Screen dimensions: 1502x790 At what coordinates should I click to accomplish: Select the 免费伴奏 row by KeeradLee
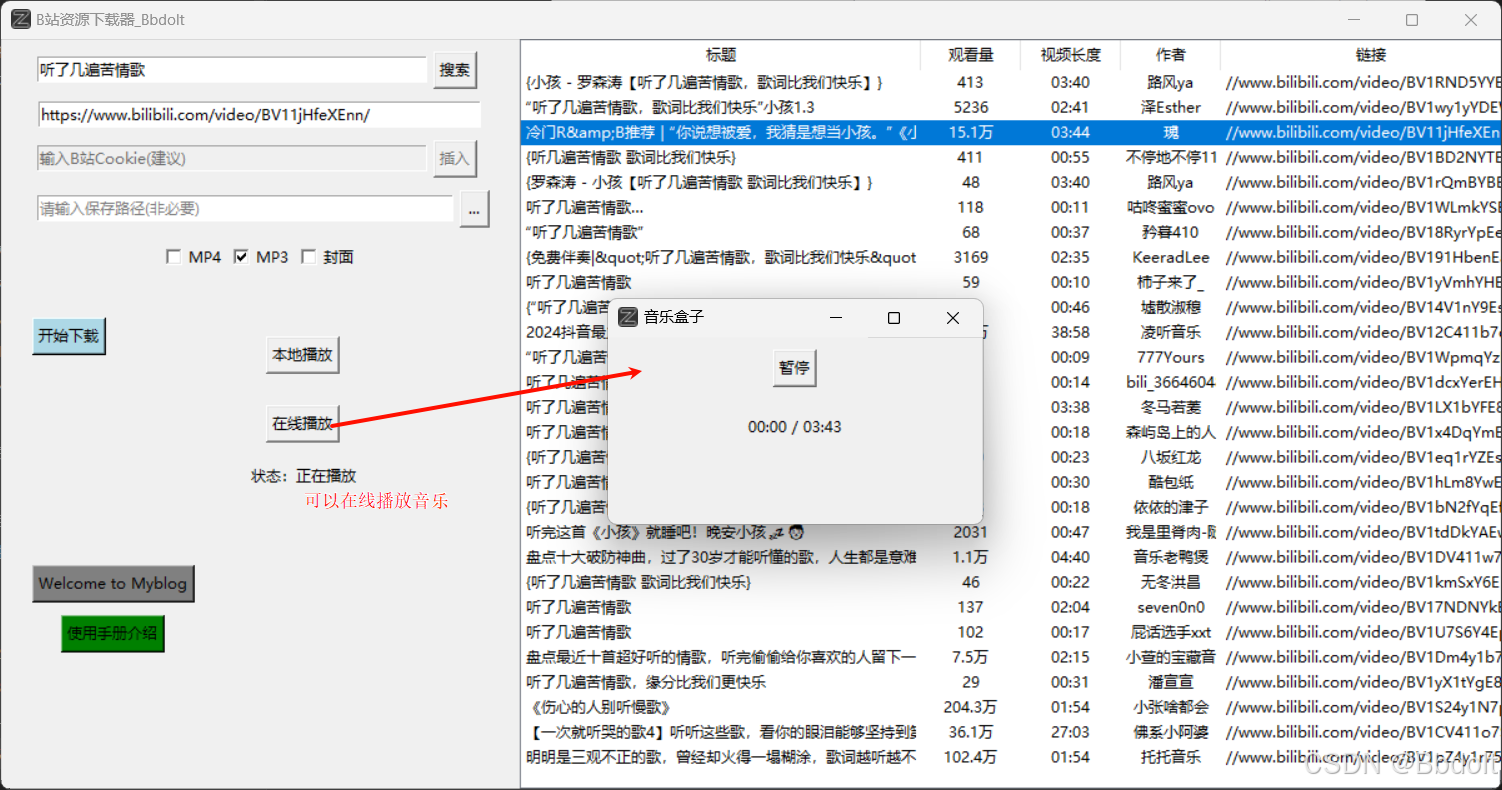(x=1011, y=257)
